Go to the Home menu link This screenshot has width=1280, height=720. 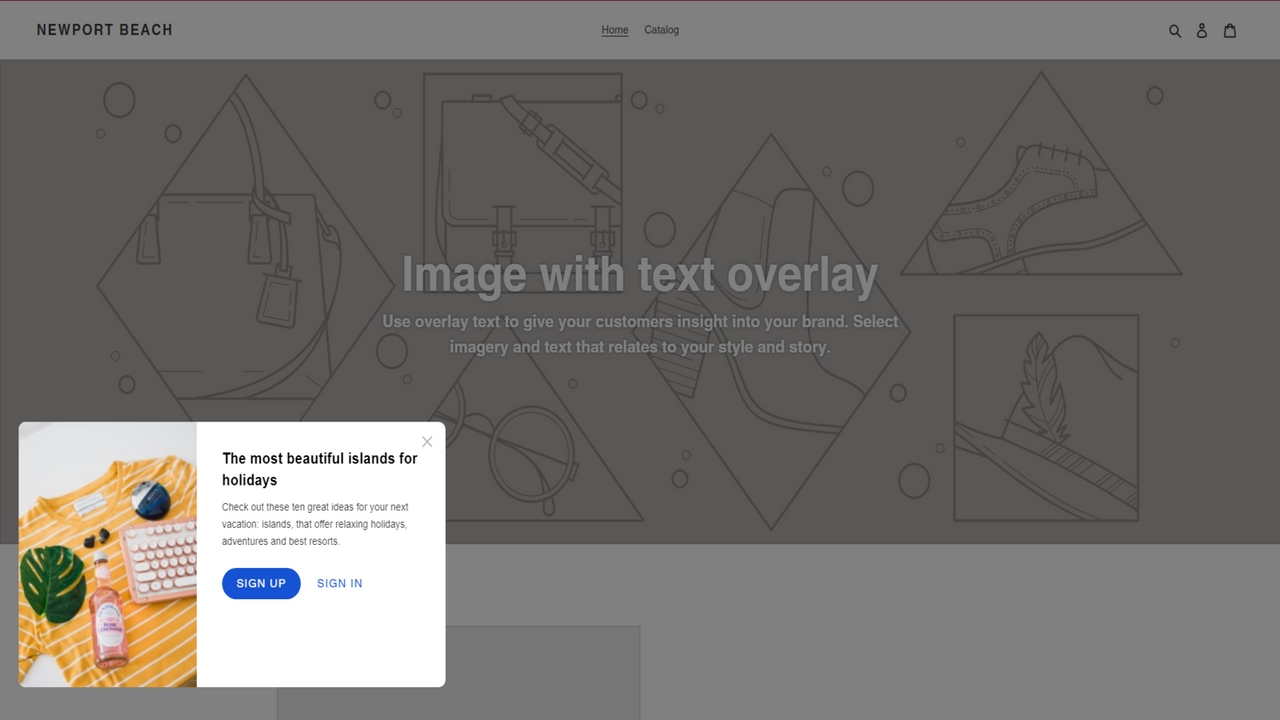tap(615, 30)
